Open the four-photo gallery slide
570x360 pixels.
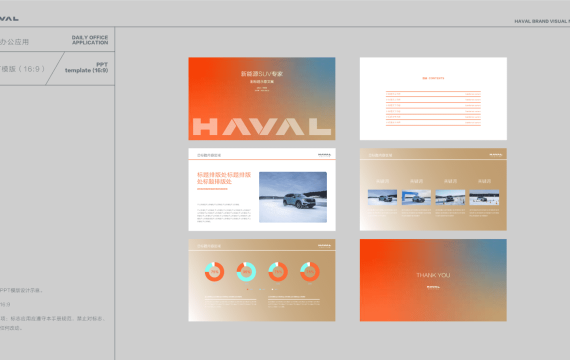433,189
